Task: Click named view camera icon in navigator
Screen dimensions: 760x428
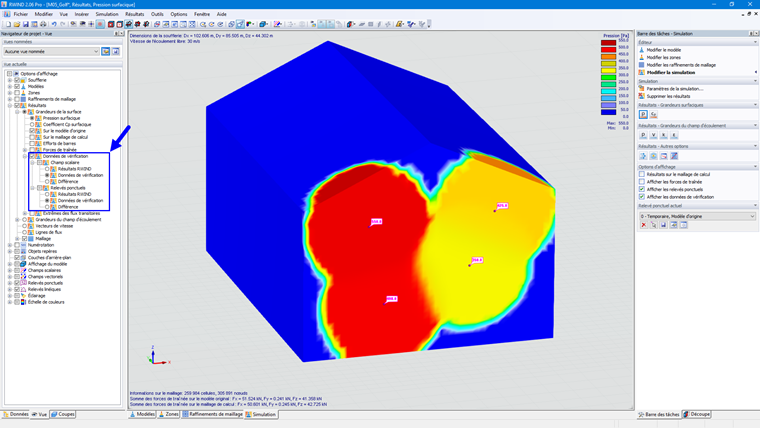Action: 106,51
